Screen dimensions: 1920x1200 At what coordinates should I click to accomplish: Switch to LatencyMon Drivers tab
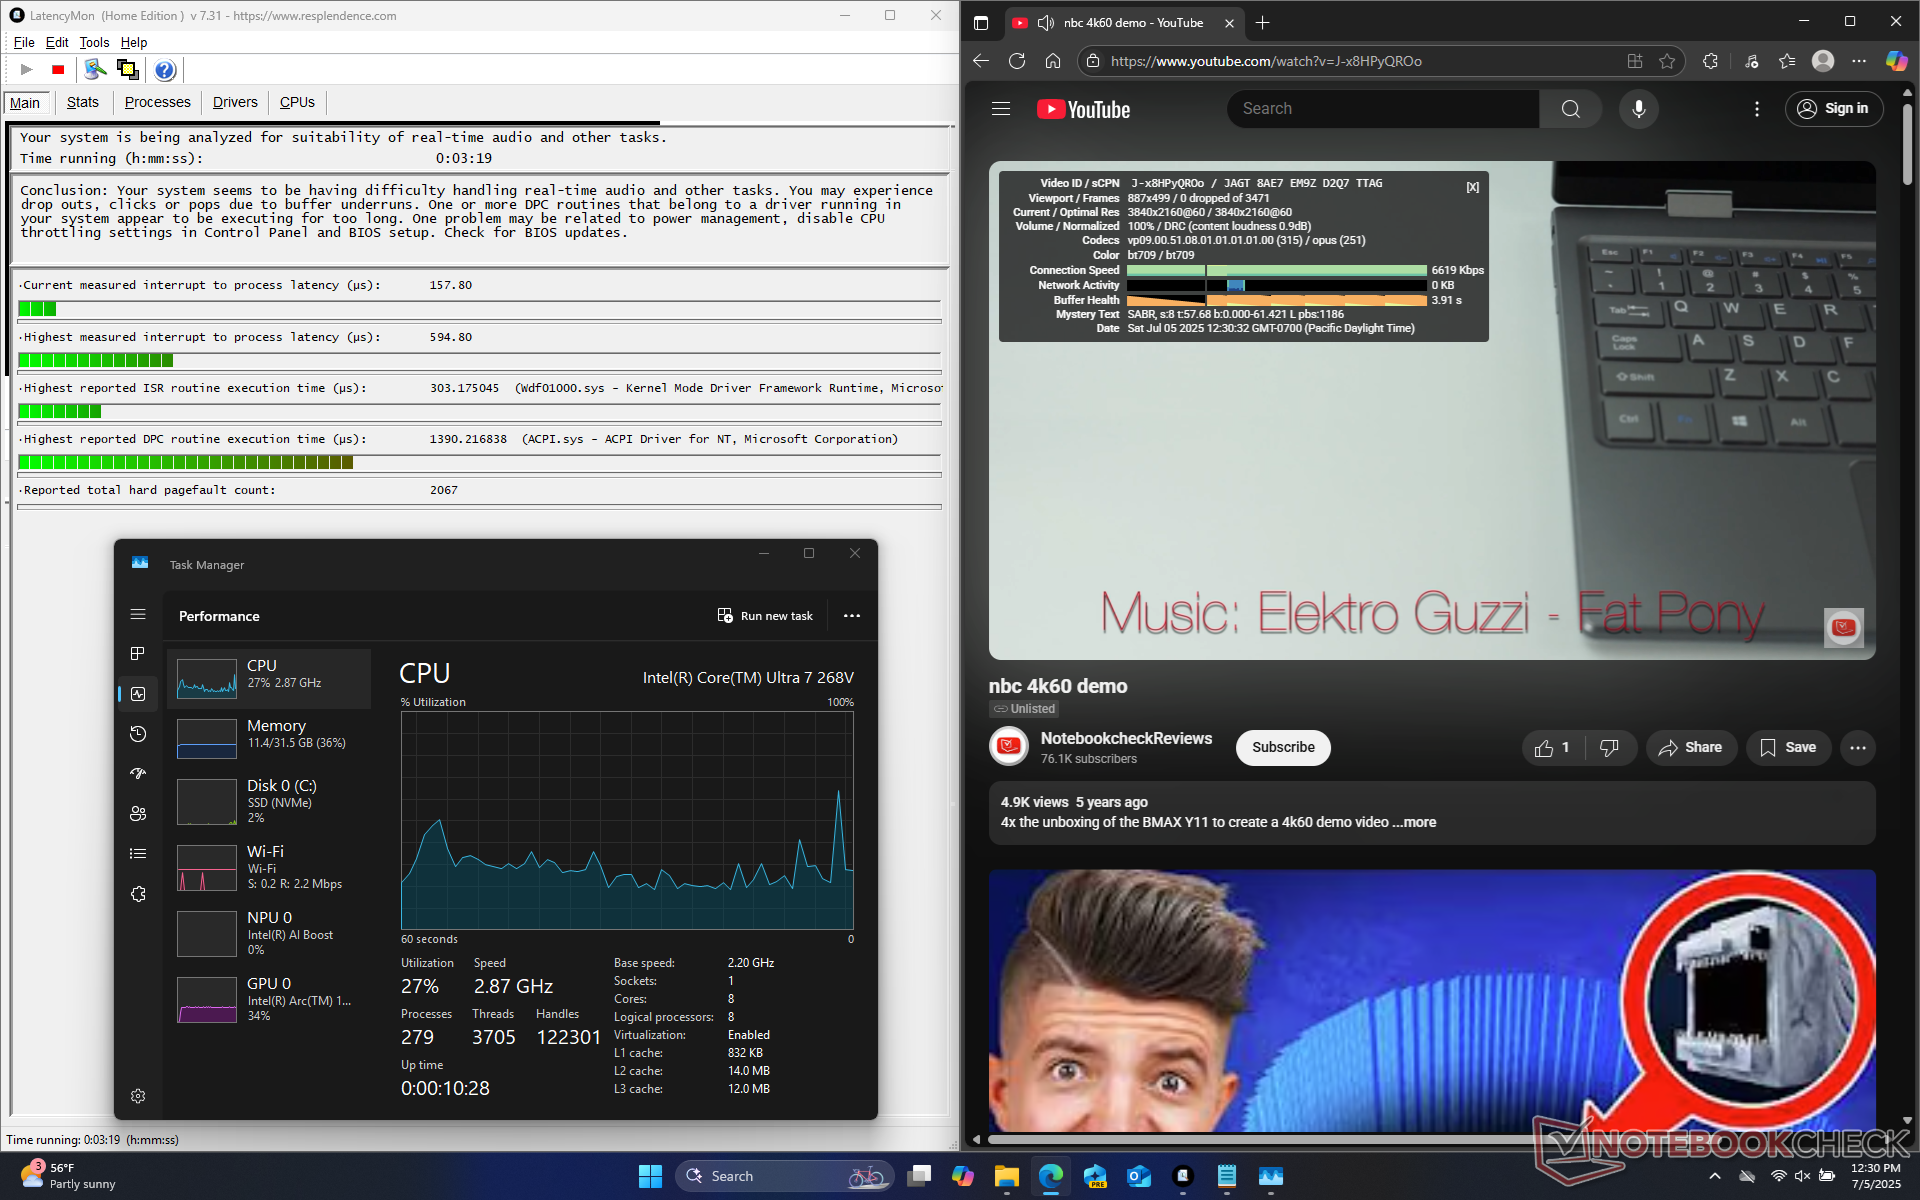tap(235, 102)
